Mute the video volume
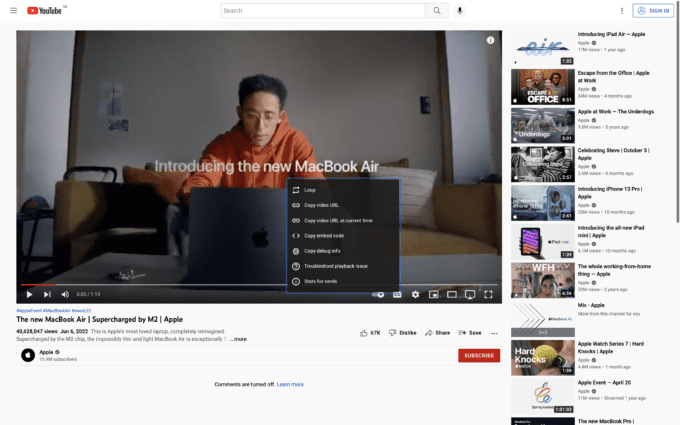 coord(65,294)
